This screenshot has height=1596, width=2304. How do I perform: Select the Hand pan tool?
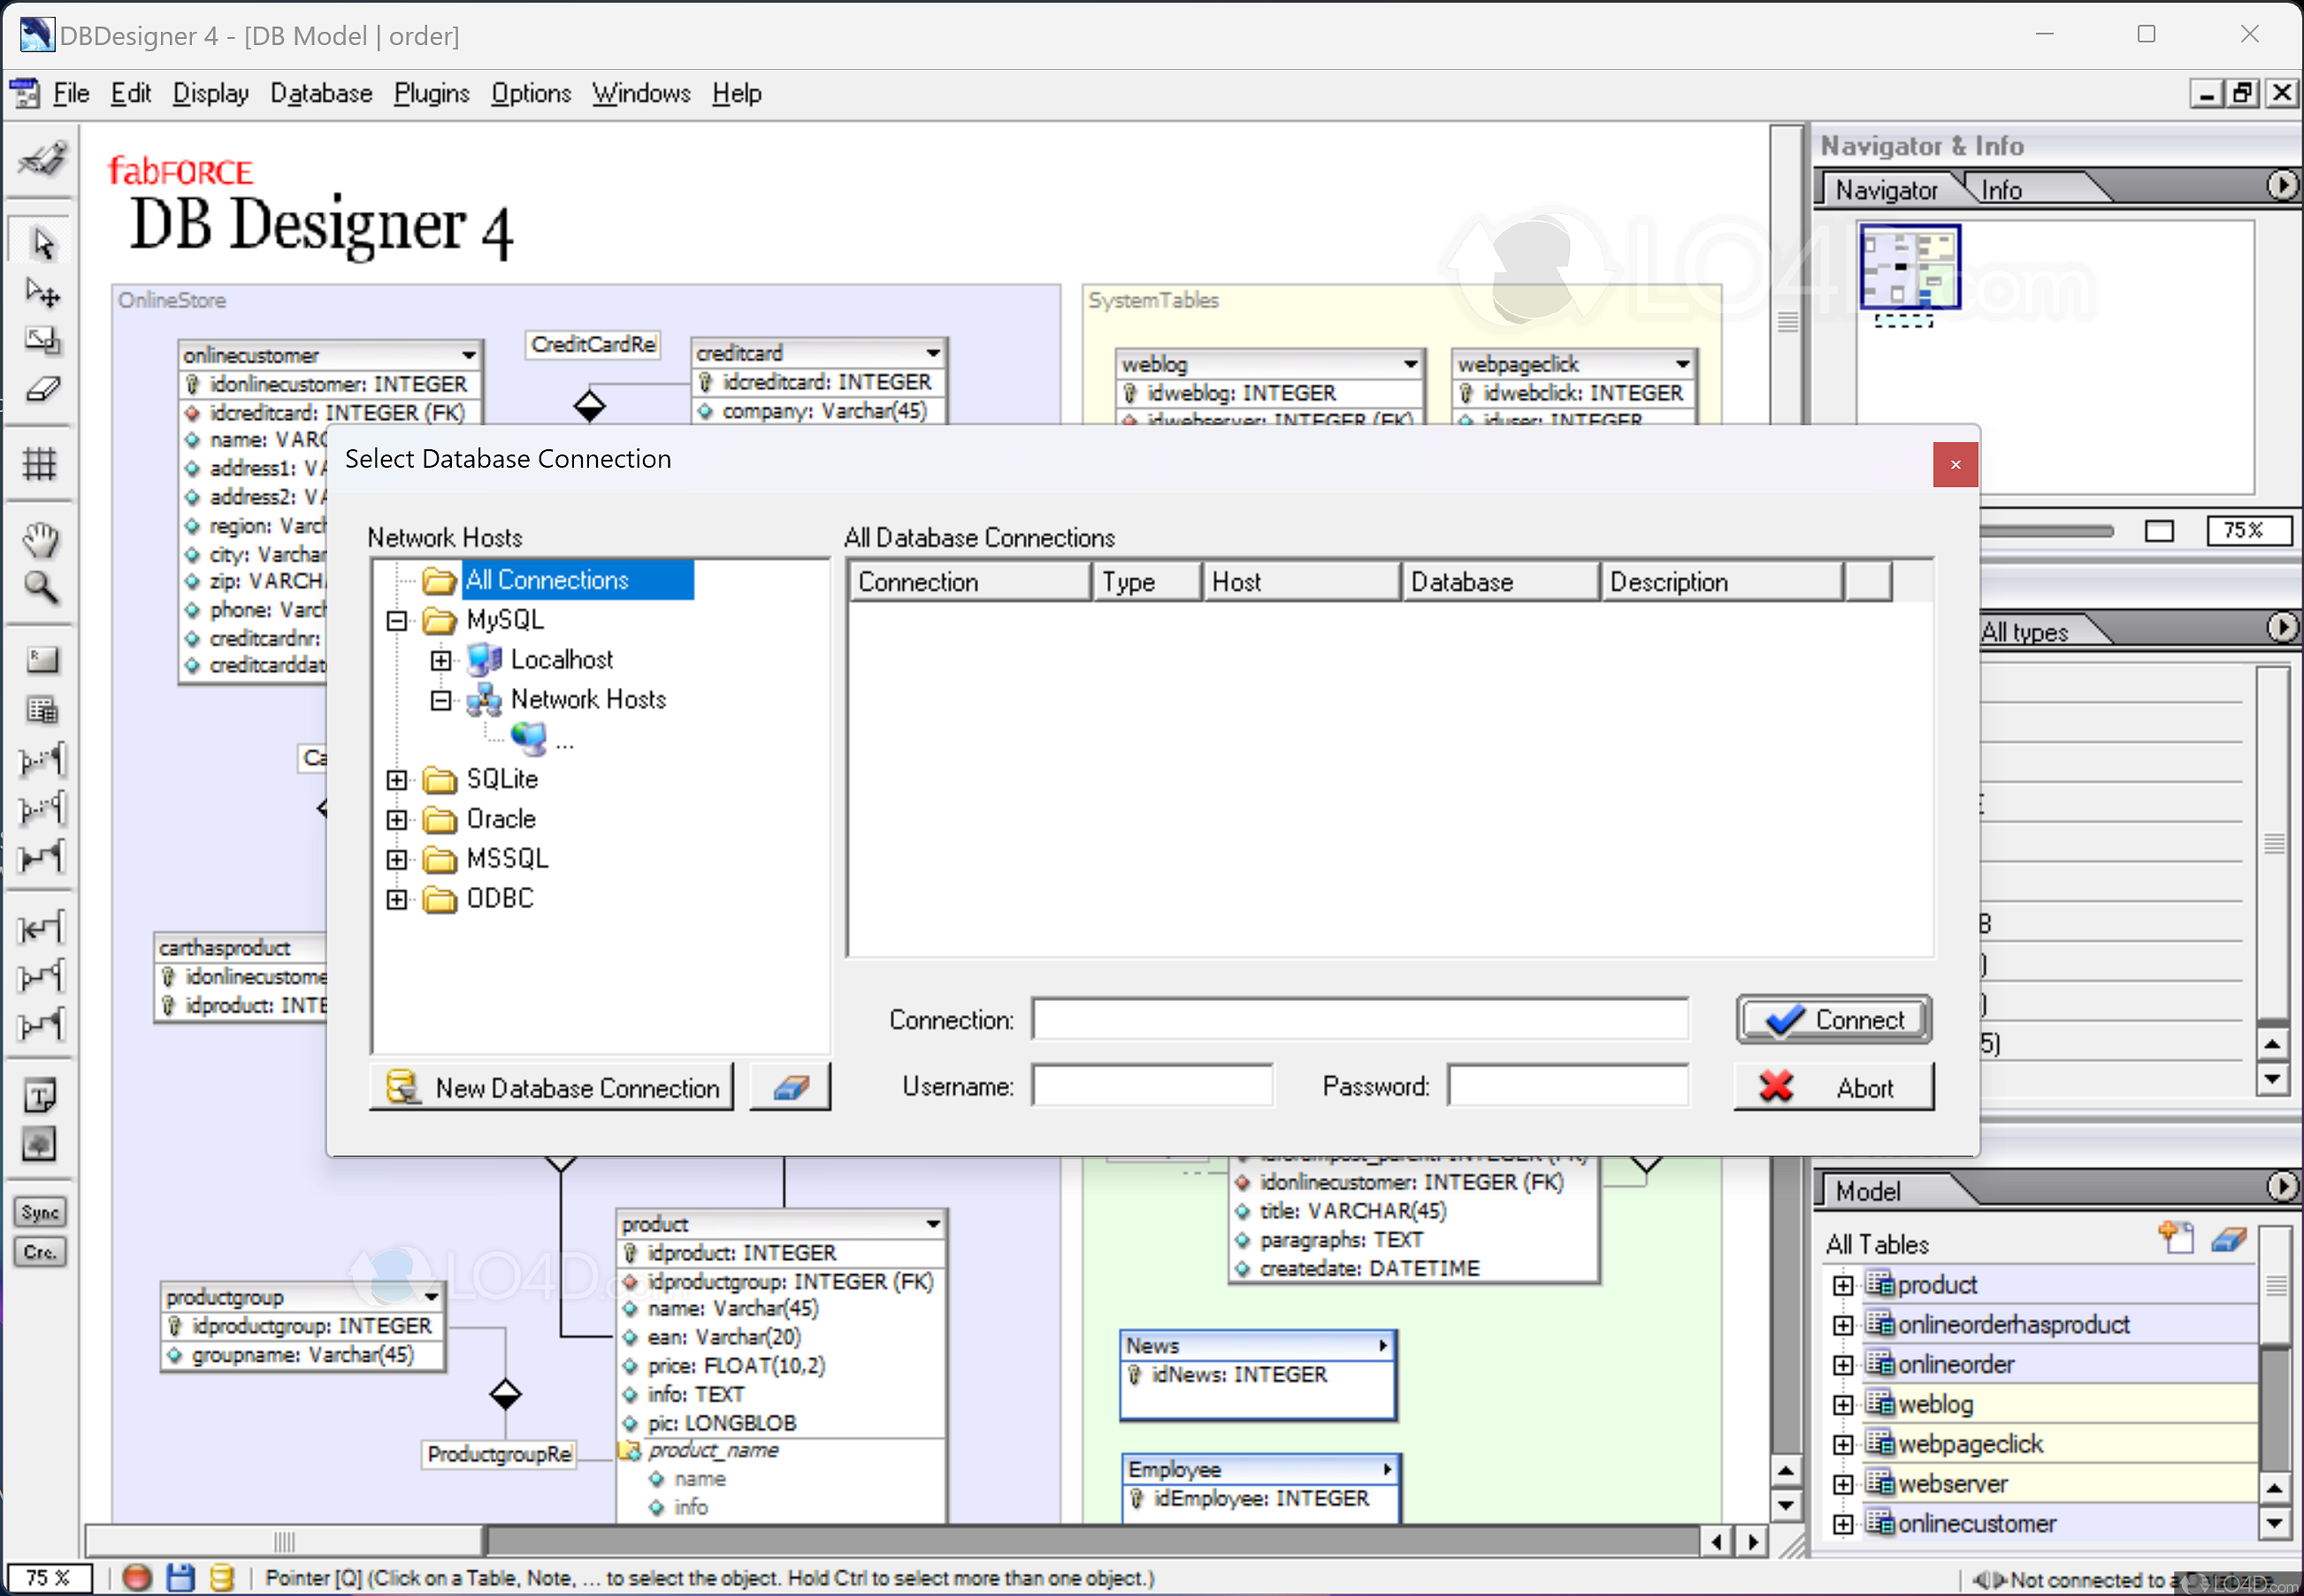click(x=41, y=540)
